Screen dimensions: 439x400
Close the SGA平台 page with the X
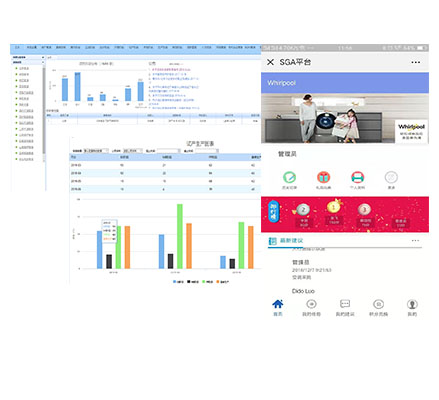pos(270,62)
